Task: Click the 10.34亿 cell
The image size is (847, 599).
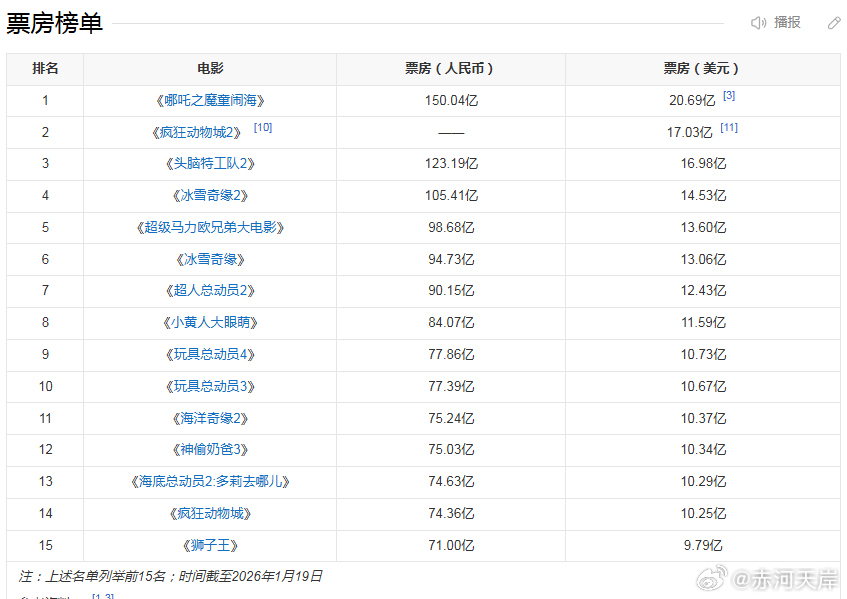Action: point(703,449)
